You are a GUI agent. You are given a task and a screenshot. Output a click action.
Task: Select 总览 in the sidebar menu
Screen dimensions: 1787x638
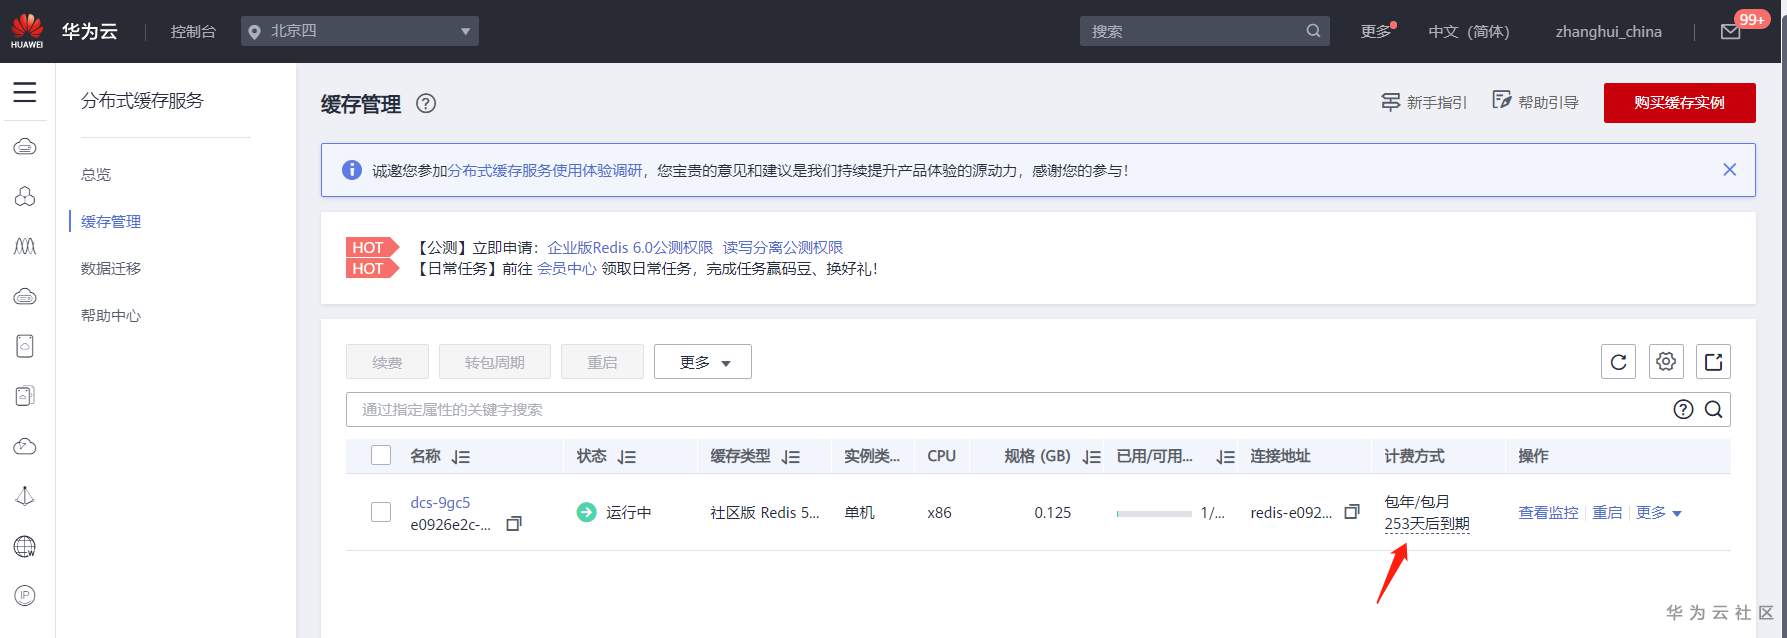point(96,174)
